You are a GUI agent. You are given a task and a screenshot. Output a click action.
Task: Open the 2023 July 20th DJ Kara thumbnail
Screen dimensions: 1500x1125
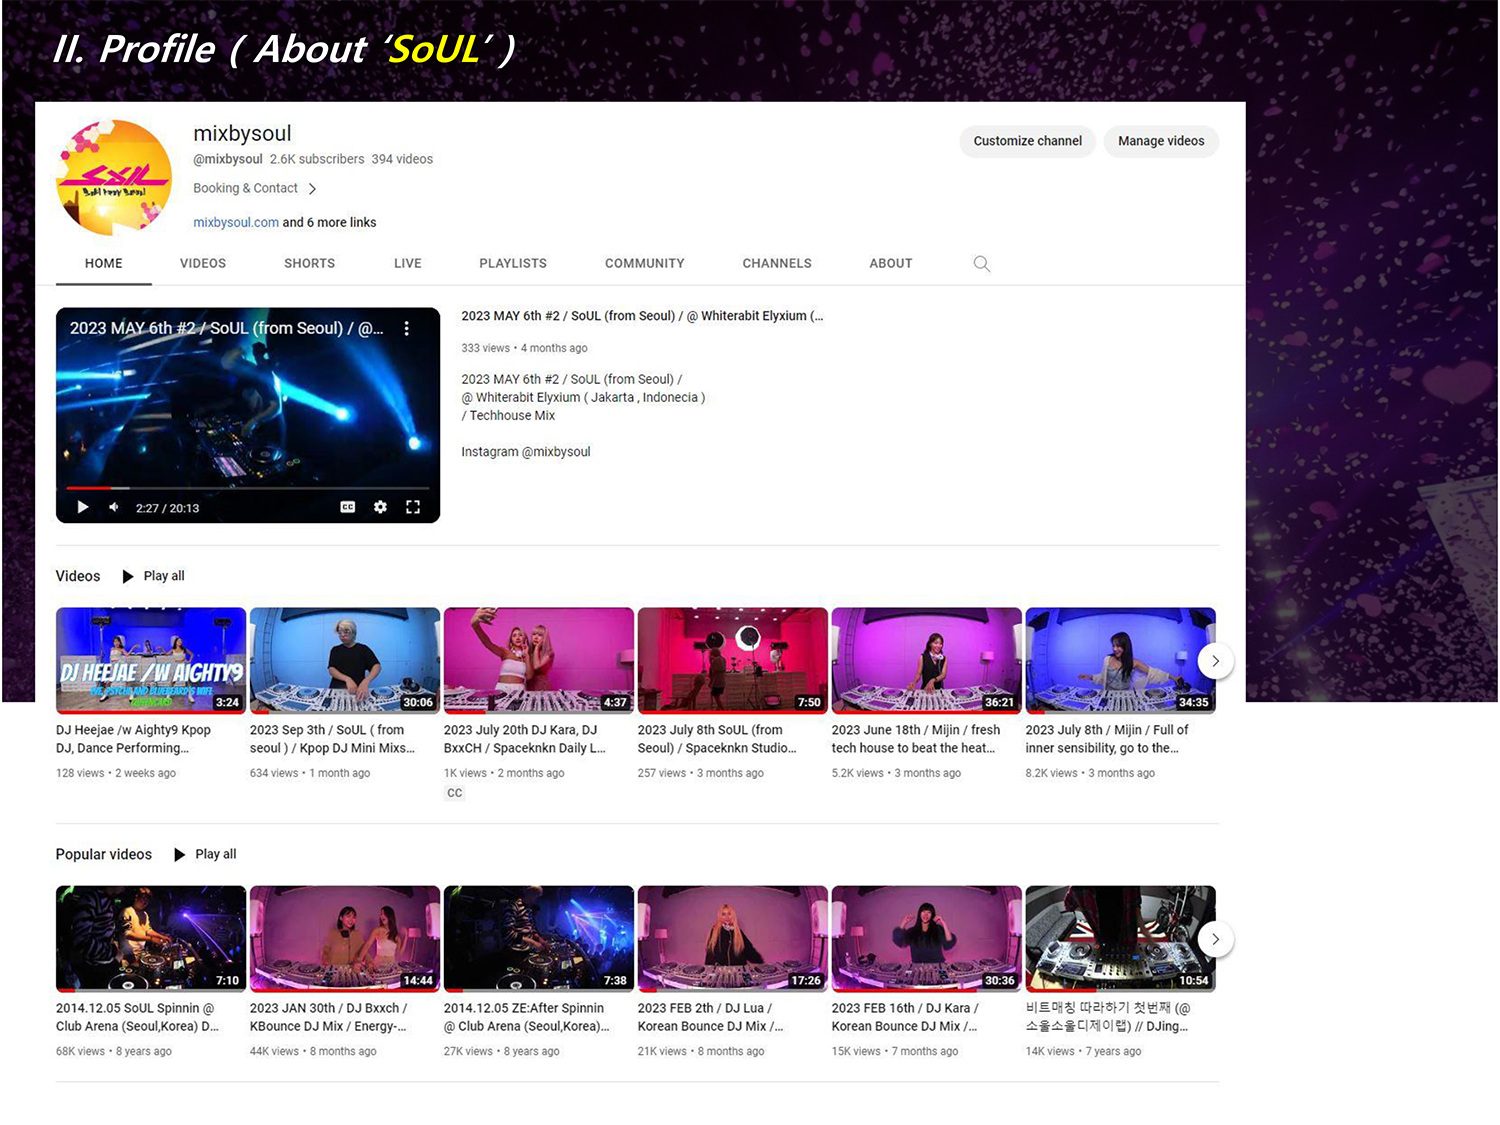[539, 660]
